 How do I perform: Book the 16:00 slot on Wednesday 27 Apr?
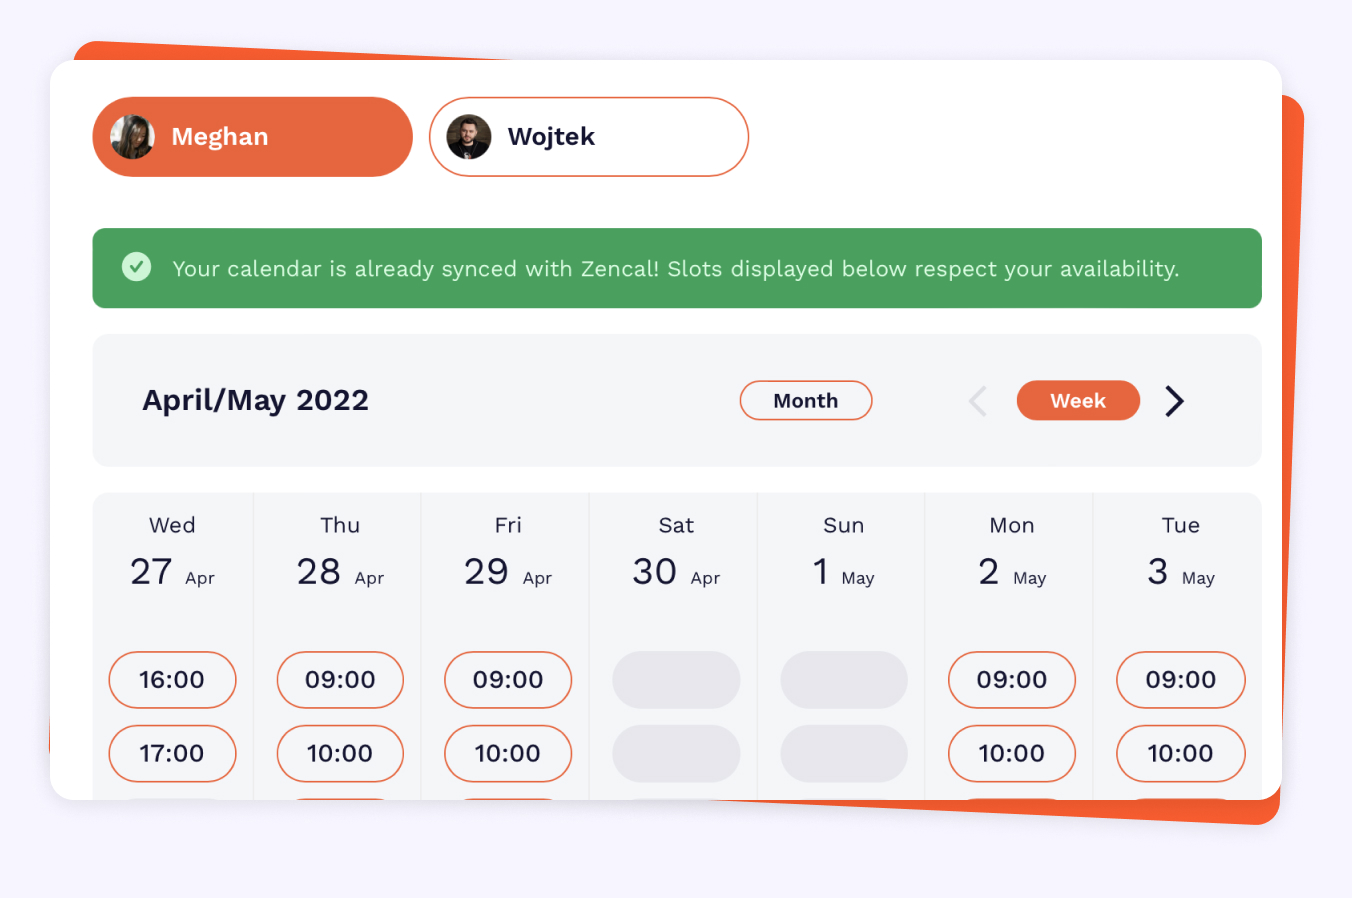pyautogui.click(x=172, y=680)
